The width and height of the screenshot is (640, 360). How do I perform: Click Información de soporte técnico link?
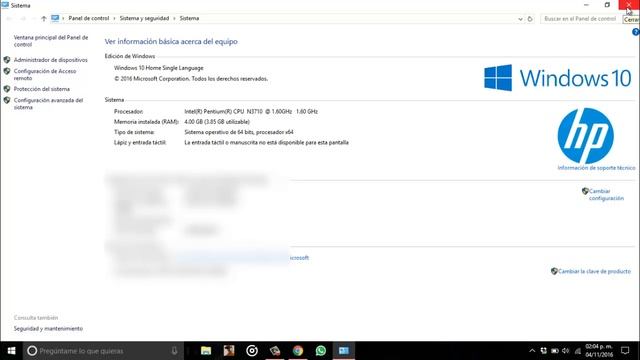[596, 168]
